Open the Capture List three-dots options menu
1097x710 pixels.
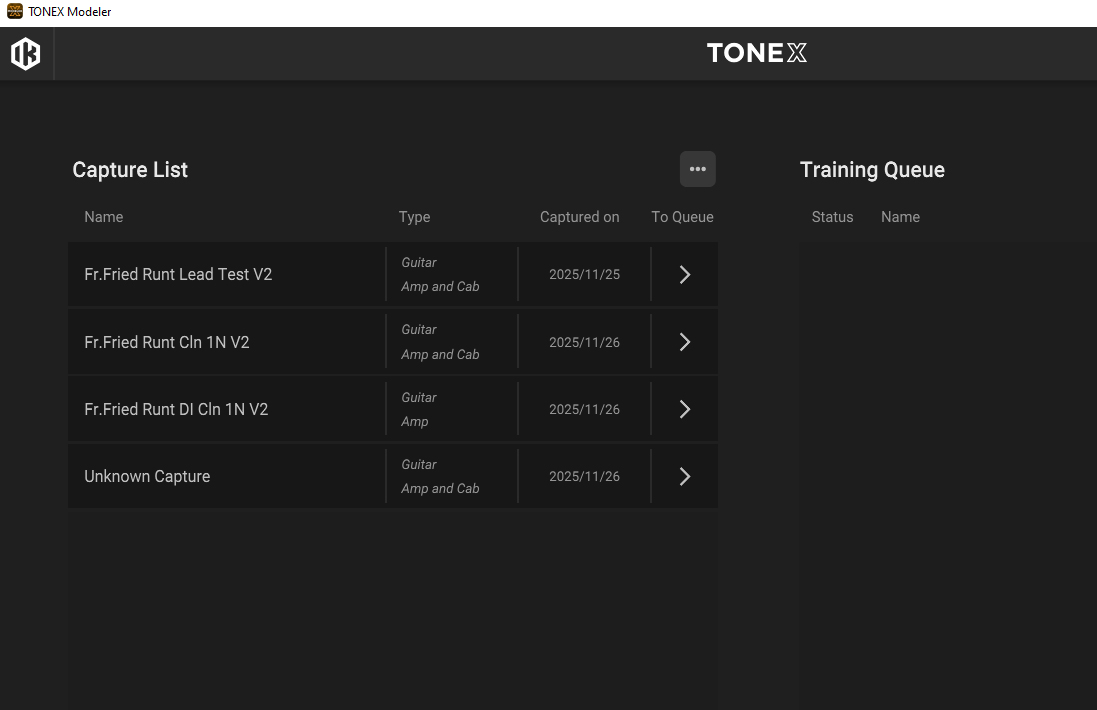click(x=698, y=169)
